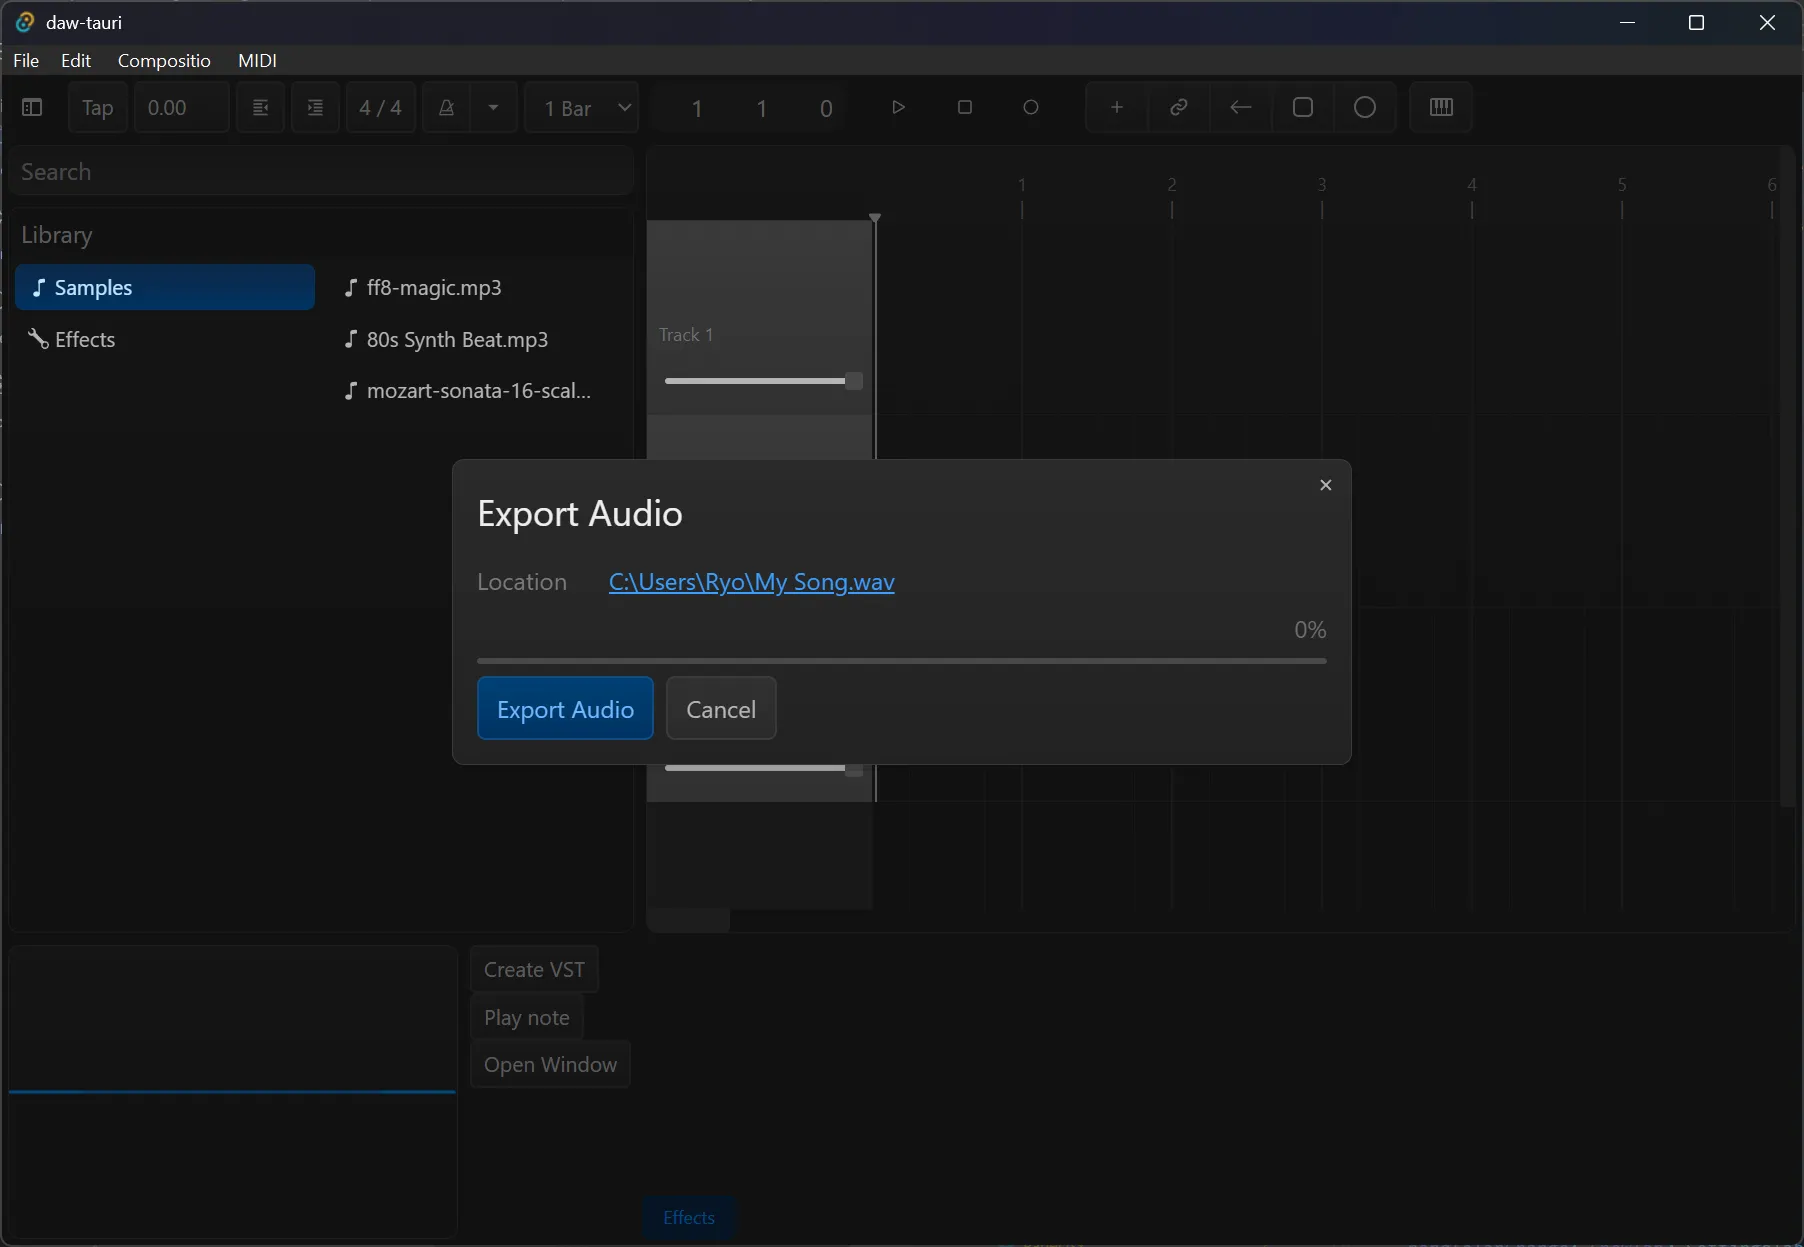The width and height of the screenshot is (1804, 1247).
Task: Click the circular record button
Action: pos(1031,107)
